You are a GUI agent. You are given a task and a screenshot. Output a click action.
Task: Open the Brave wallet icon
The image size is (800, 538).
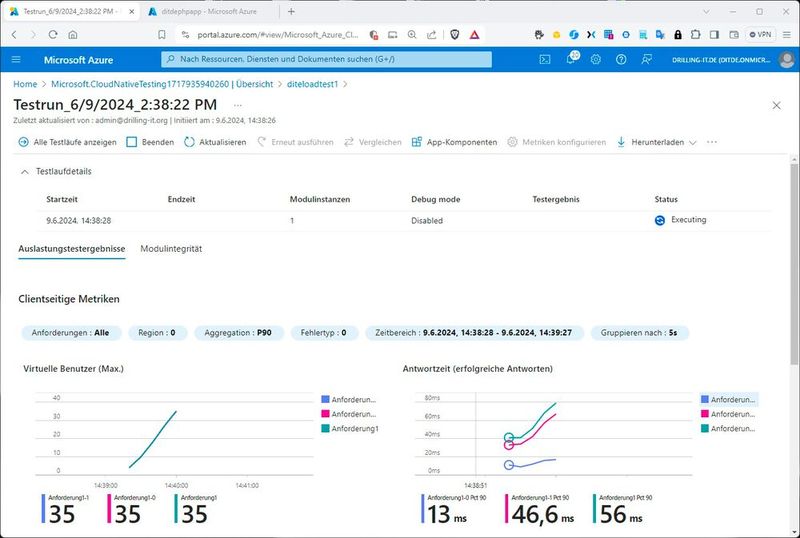coord(734,35)
